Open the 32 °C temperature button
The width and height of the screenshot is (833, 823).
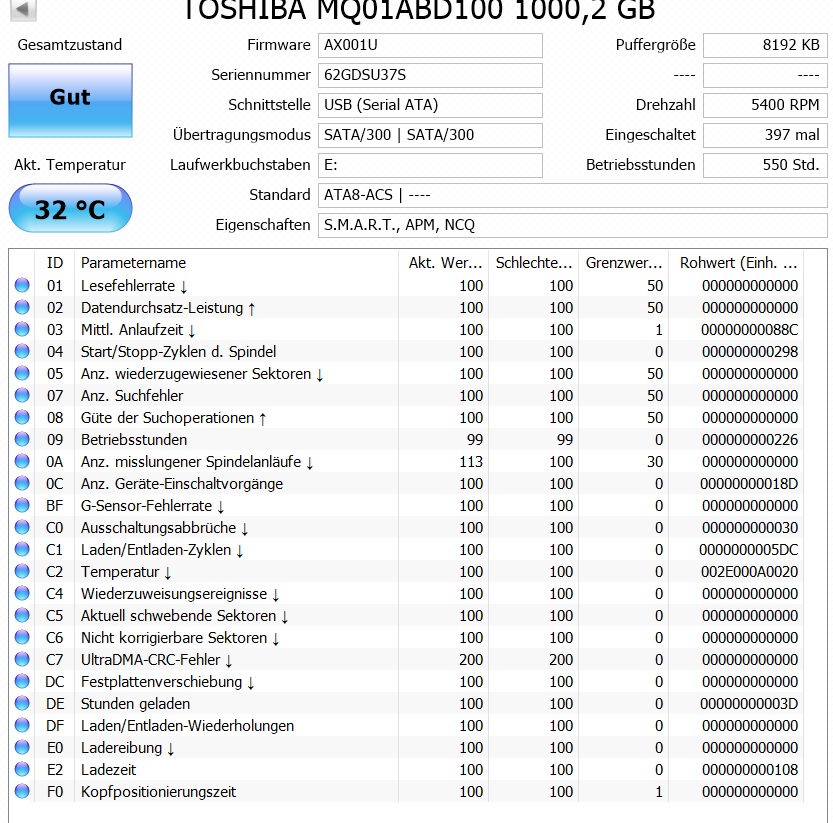point(70,208)
